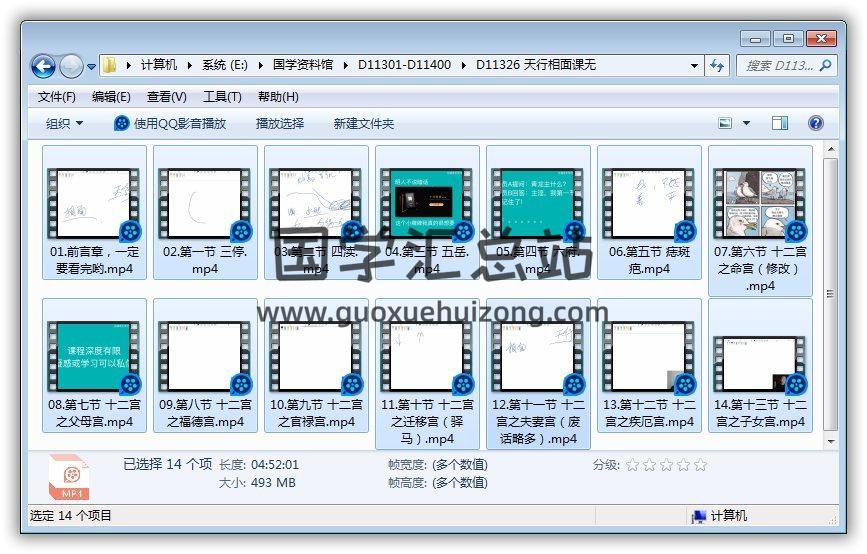This screenshot has height=554, width=867.
Task: Maximize the explorer window
Action: [788, 39]
